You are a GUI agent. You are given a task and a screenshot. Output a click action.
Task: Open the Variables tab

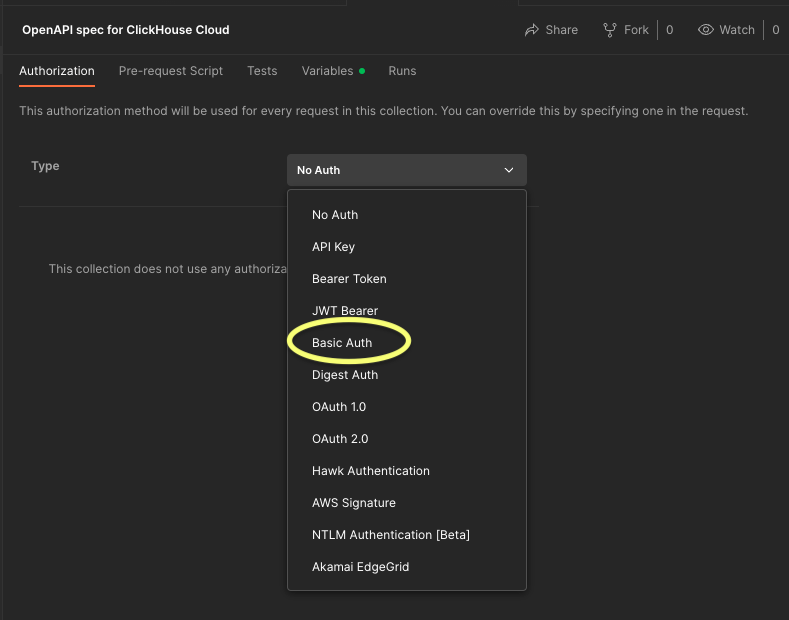pos(328,71)
